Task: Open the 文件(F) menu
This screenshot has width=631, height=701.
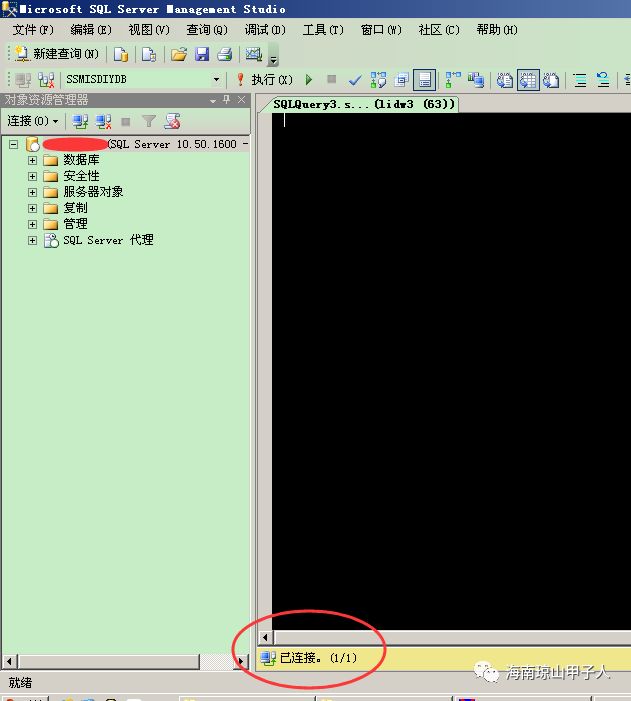Action: (33, 30)
